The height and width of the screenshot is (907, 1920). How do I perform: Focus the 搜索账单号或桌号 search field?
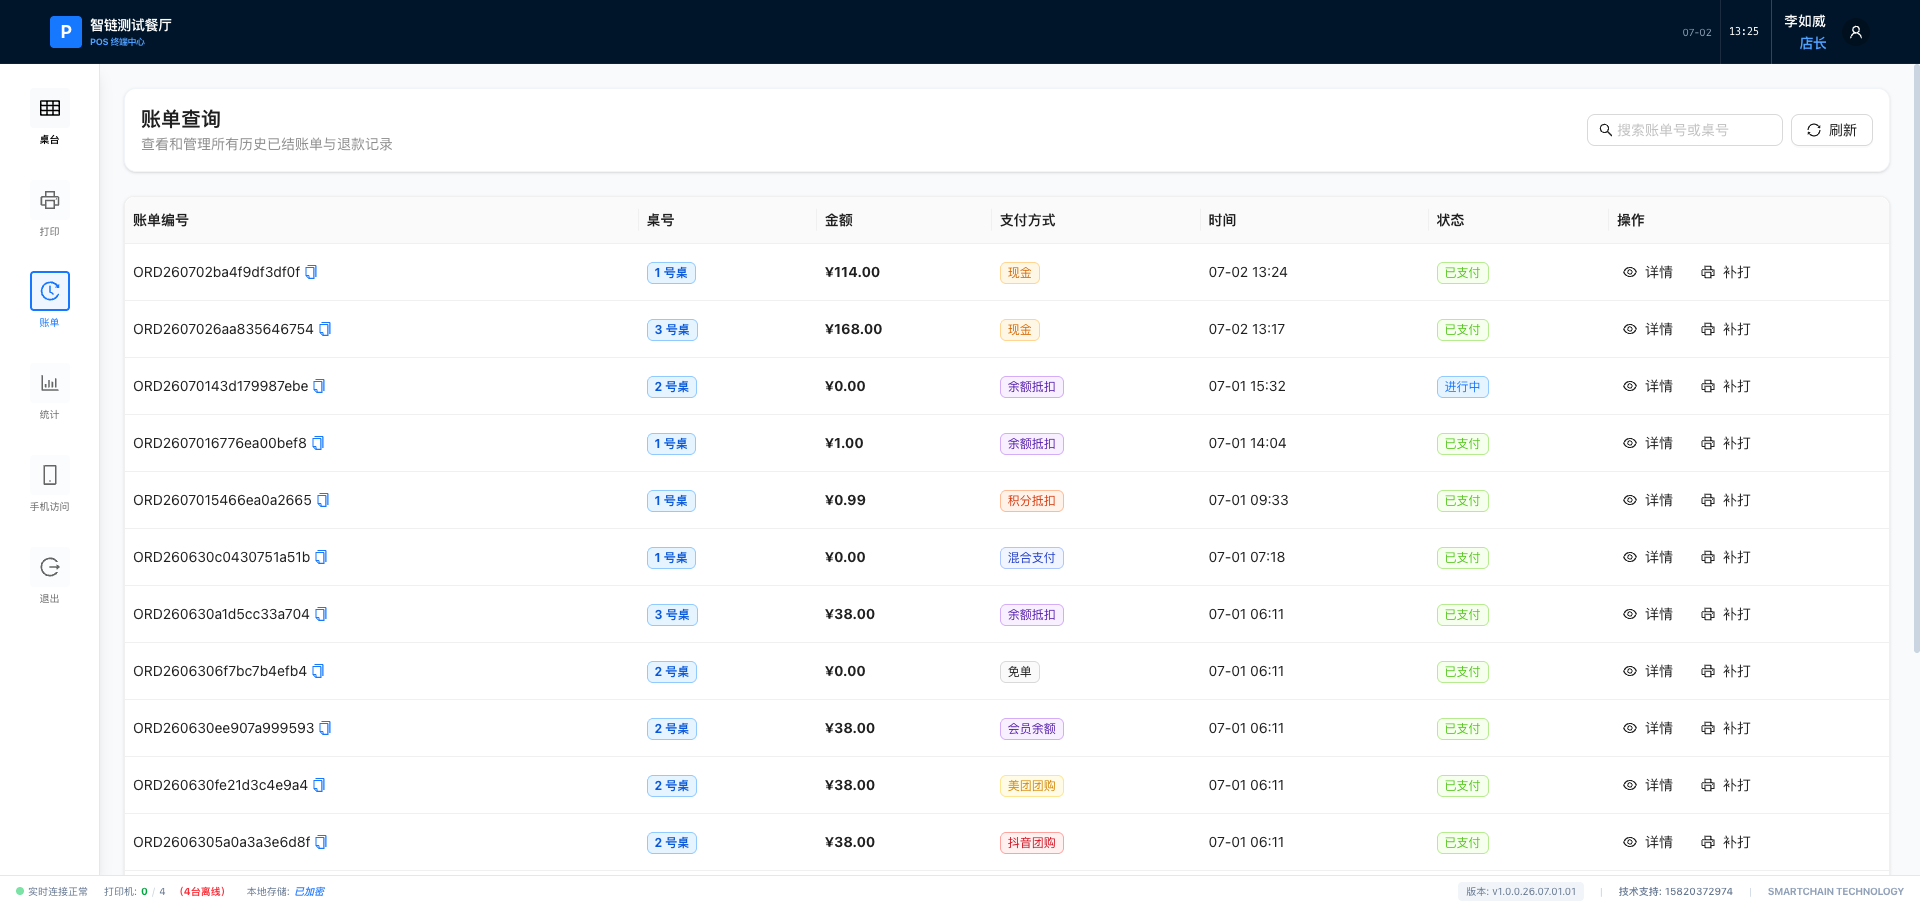point(1685,130)
